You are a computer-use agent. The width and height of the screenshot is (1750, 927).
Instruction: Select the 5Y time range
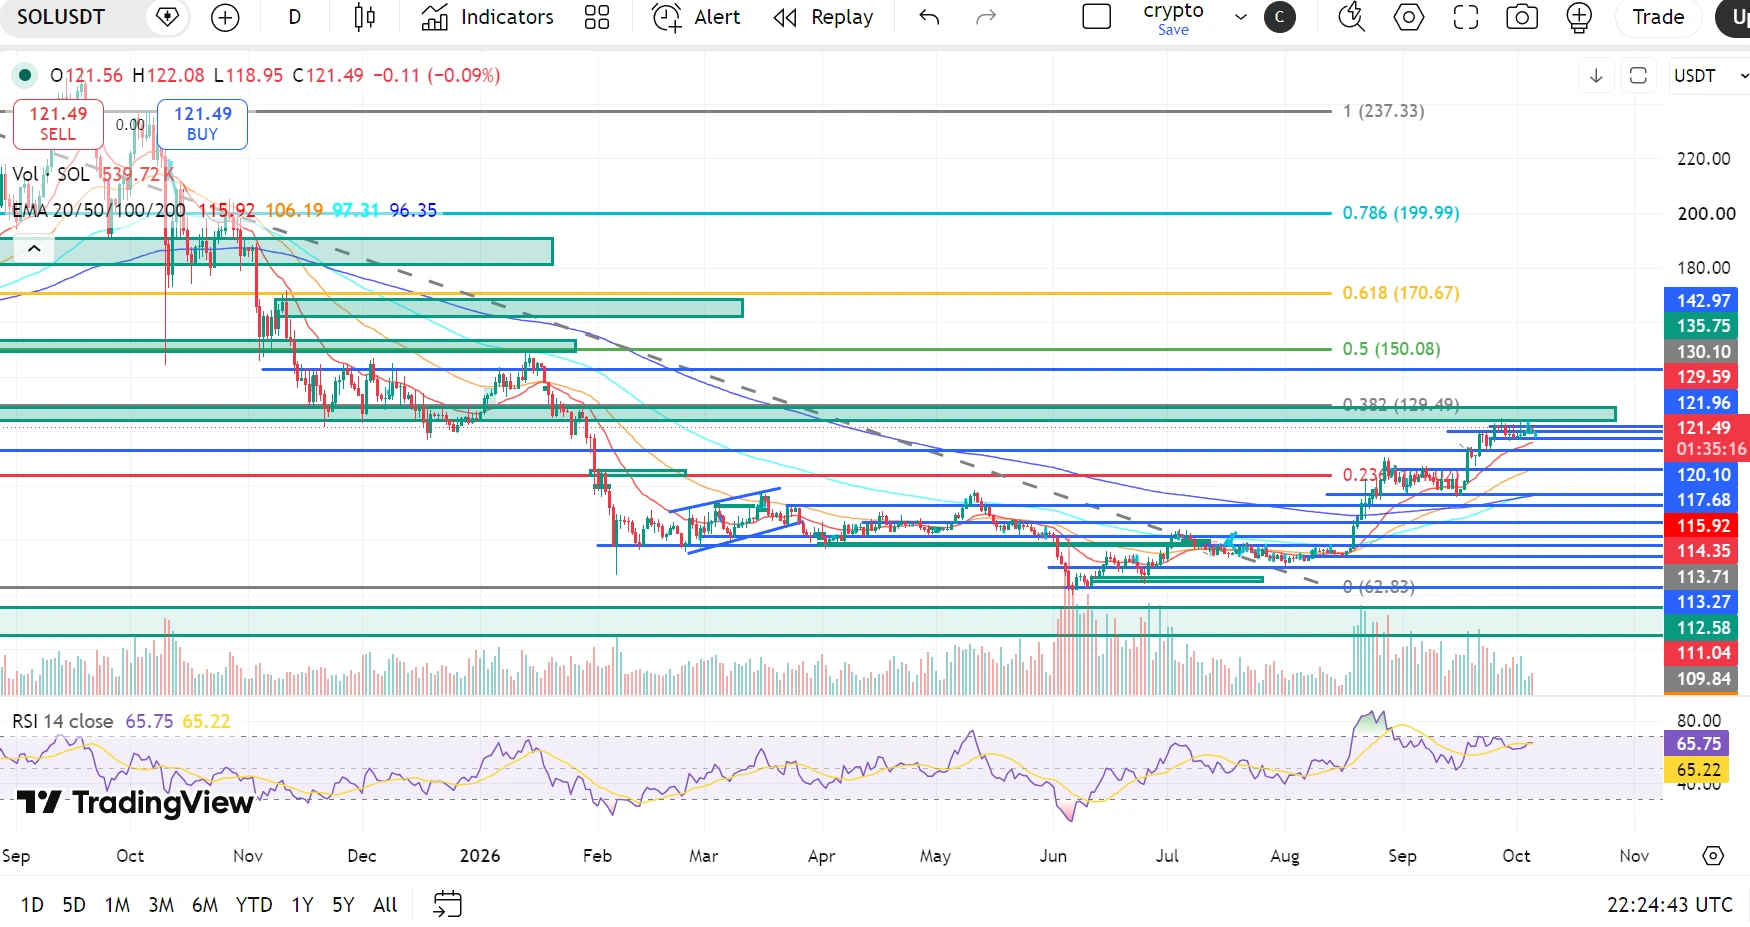click(x=343, y=905)
